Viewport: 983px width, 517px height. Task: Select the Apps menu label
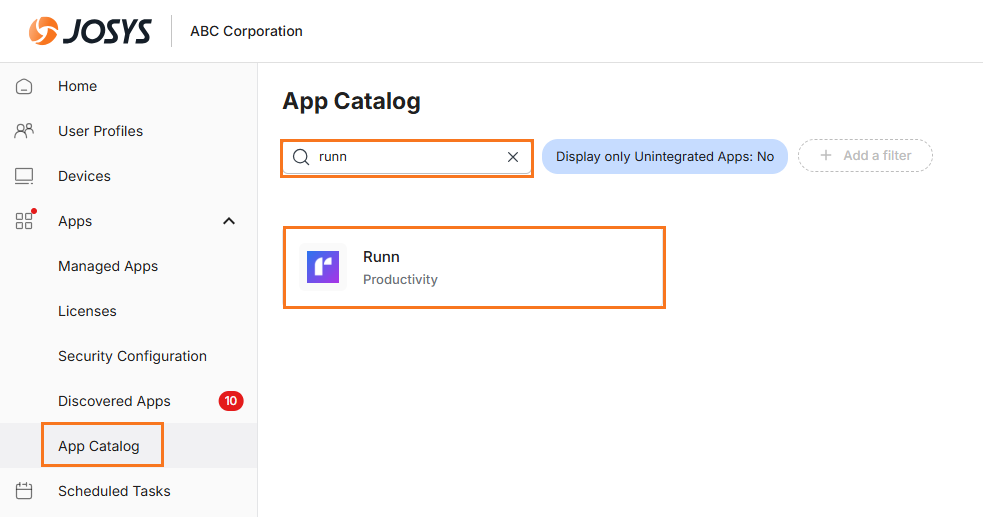tap(75, 221)
